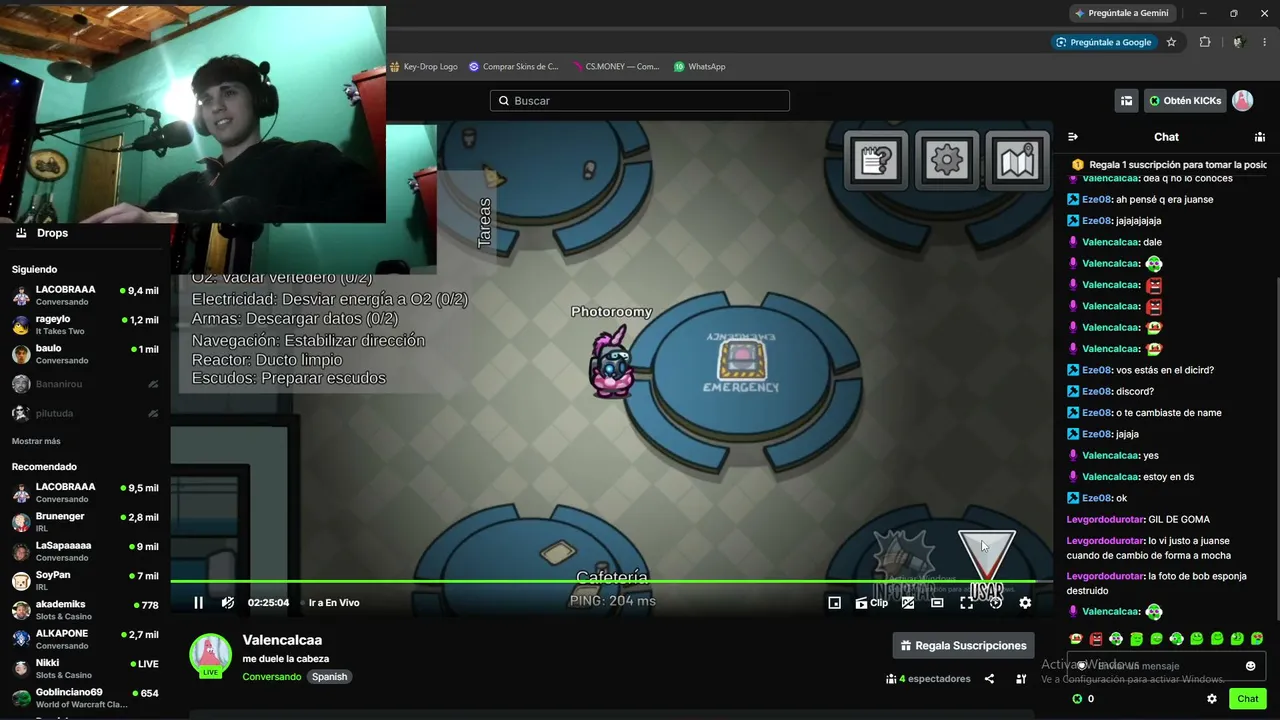Viewport: 1280px width, 720px height.
Task: Create a Clip from the stream
Action: click(871, 602)
